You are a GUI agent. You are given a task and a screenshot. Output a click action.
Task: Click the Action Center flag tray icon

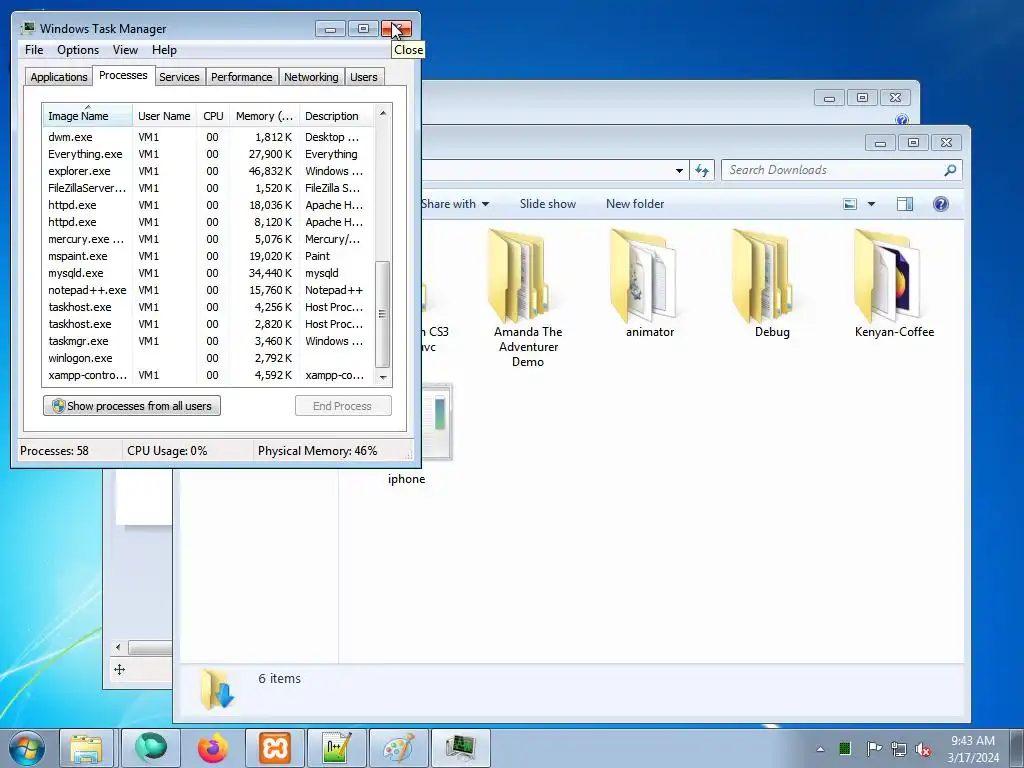click(x=874, y=748)
